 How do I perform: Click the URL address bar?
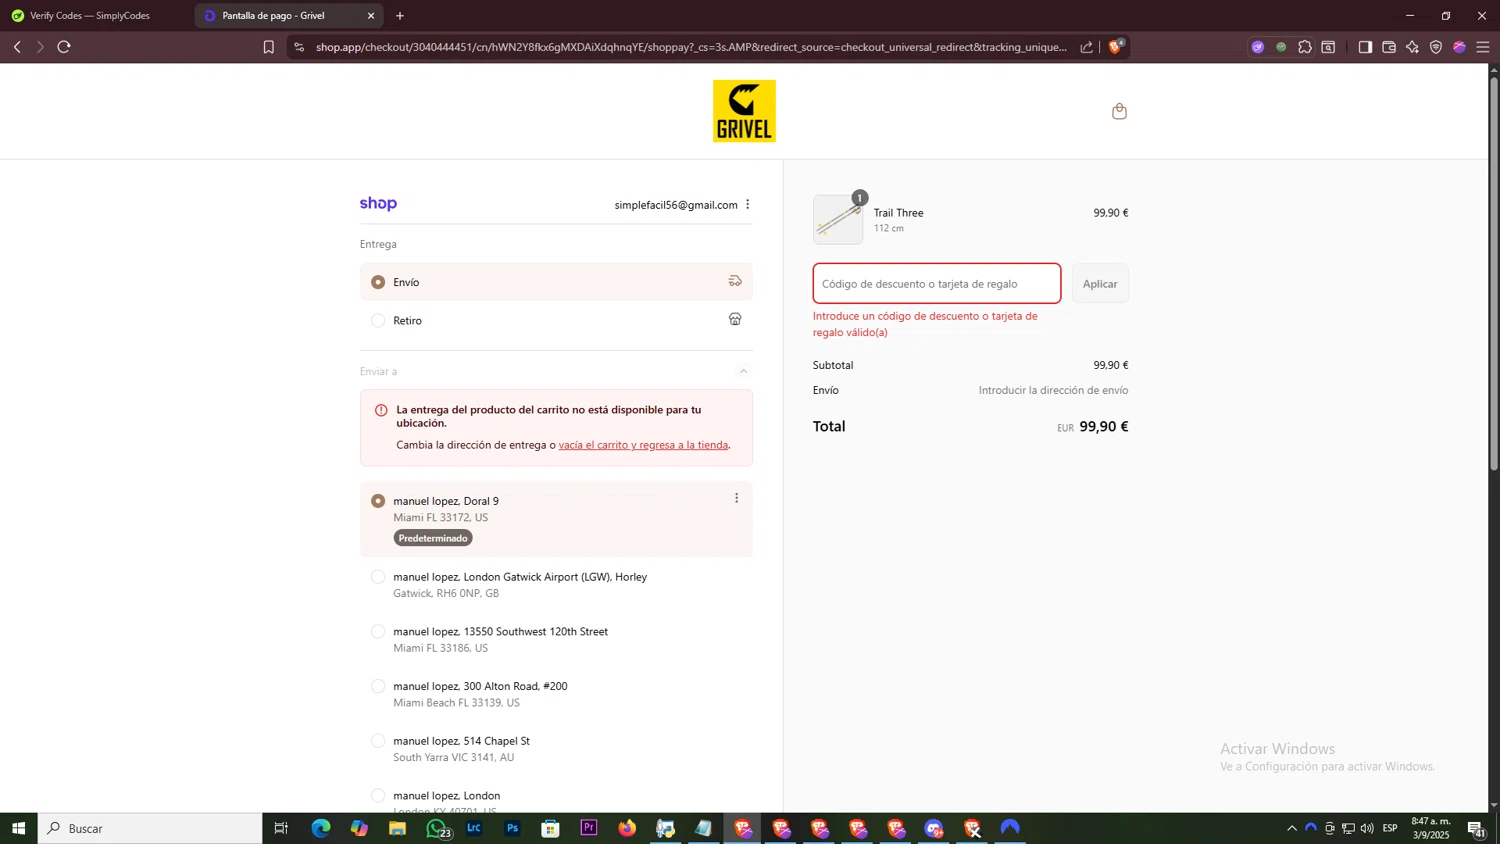[691, 47]
